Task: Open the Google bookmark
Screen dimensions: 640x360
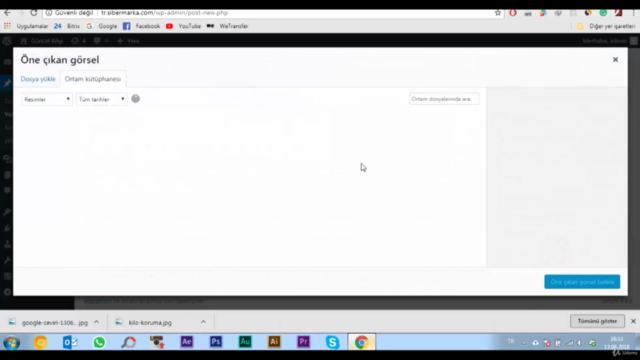Action: tap(102, 26)
